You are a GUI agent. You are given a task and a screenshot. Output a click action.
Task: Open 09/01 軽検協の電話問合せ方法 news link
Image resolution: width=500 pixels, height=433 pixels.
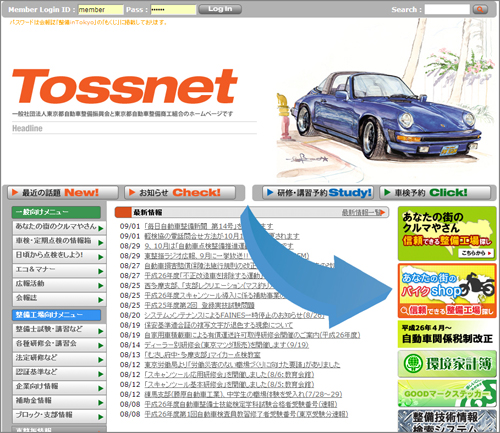pos(222,236)
